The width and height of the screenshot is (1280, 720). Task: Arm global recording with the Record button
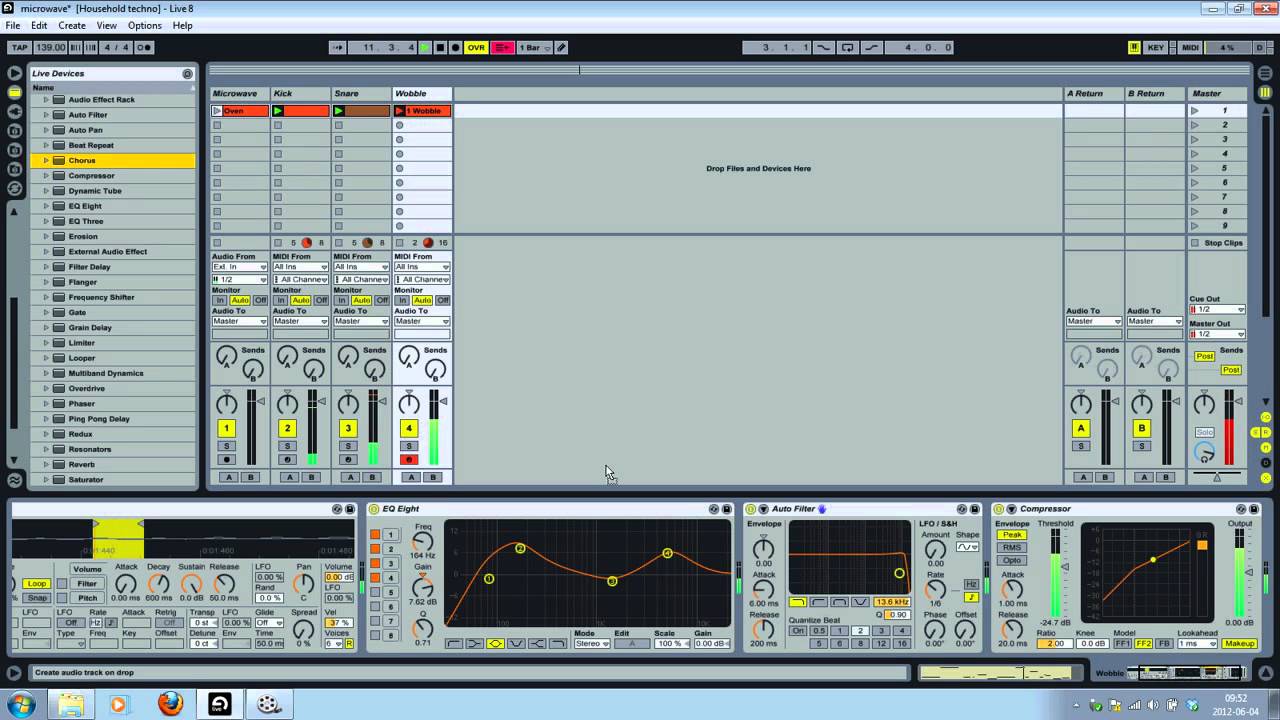click(x=455, y=47)
